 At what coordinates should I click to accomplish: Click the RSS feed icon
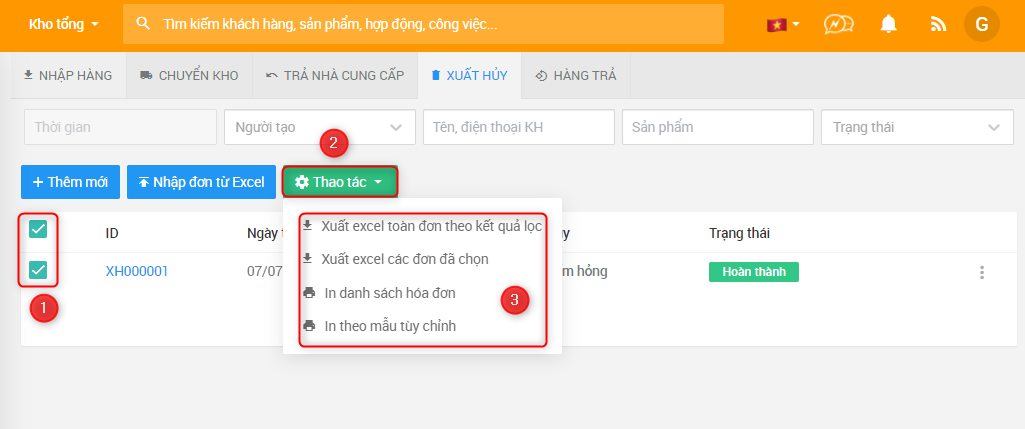937,24
